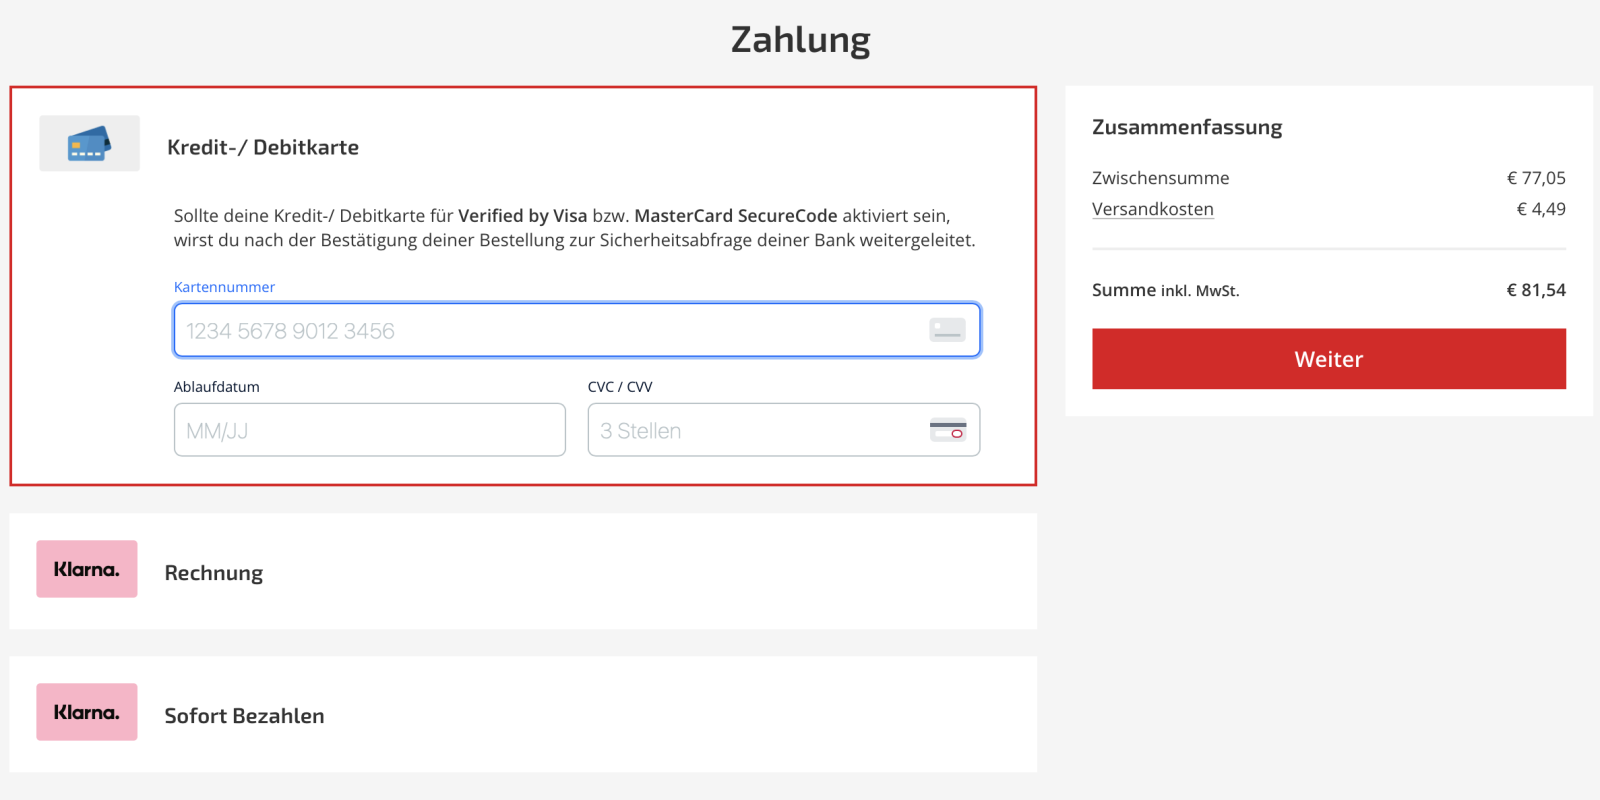Click the Klarna logo next to Rechnung

click(x=87, y=569)
